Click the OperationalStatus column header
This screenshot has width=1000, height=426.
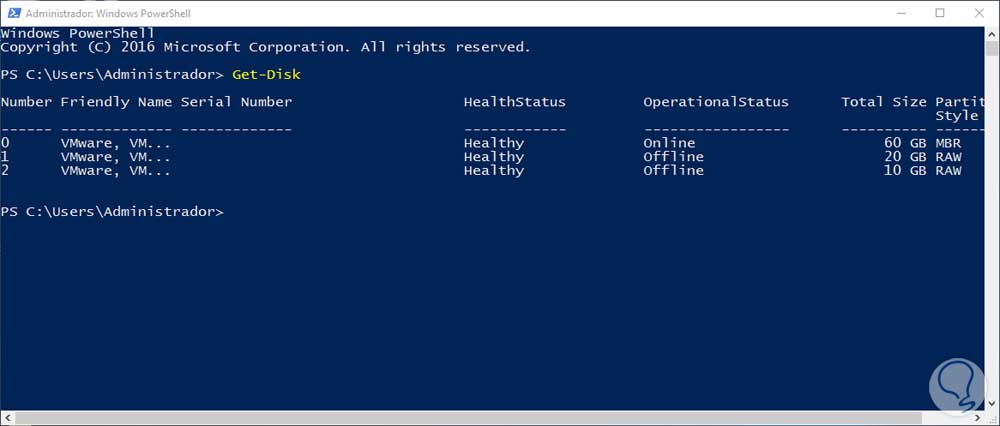click(x=715, y=102)
